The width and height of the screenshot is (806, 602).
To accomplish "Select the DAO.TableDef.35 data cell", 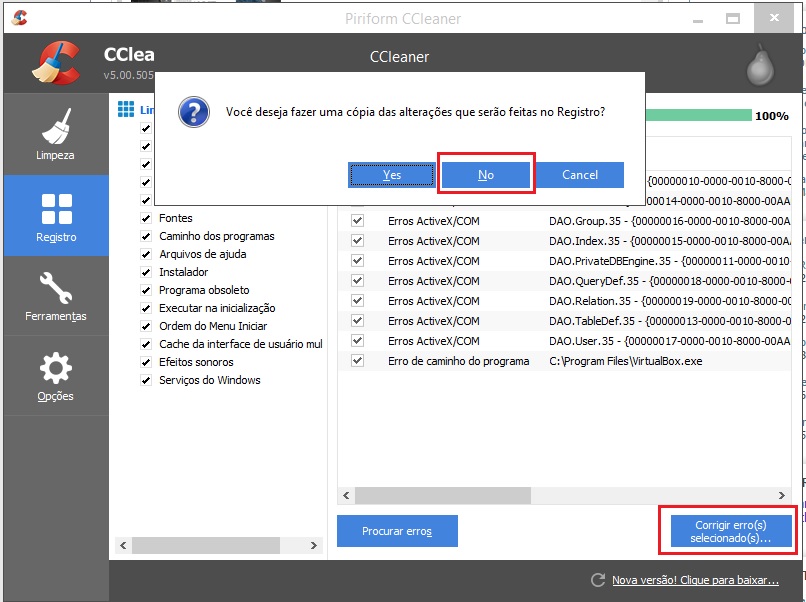I will pos(670,321).
